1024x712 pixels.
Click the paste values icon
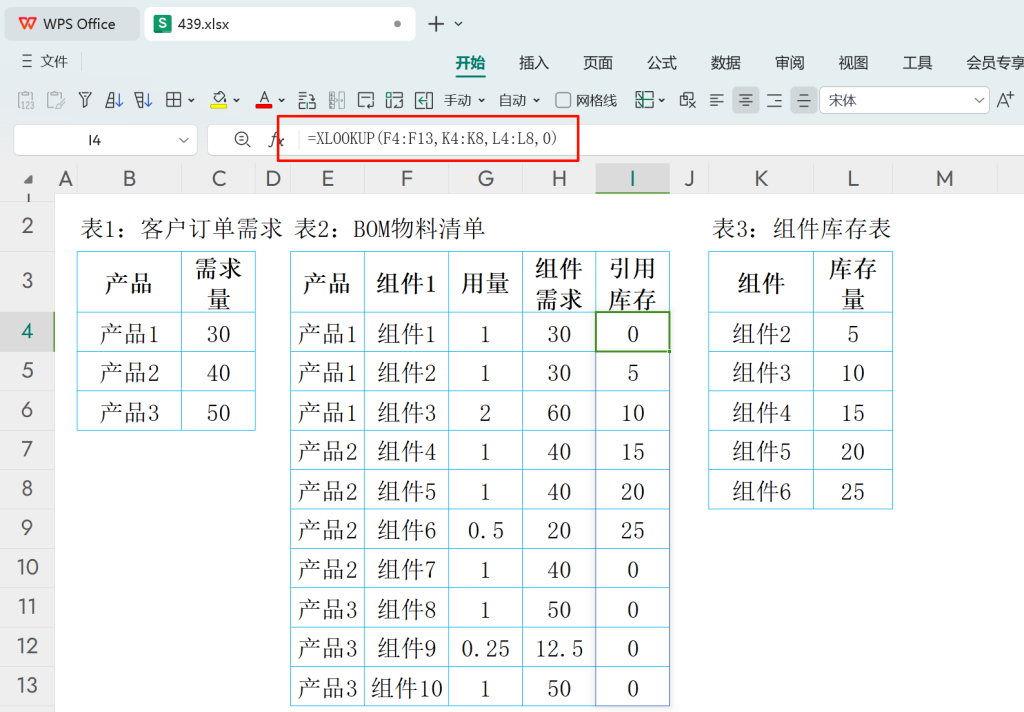pos(25,100)
